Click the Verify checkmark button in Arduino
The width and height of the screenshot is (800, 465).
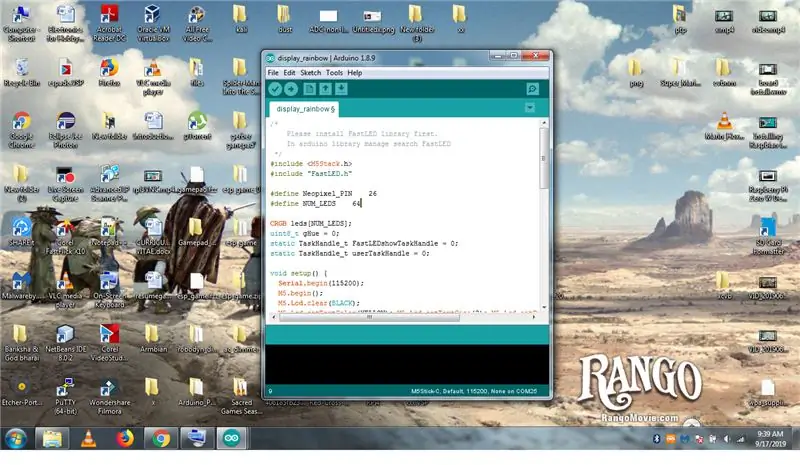point(275,89)
